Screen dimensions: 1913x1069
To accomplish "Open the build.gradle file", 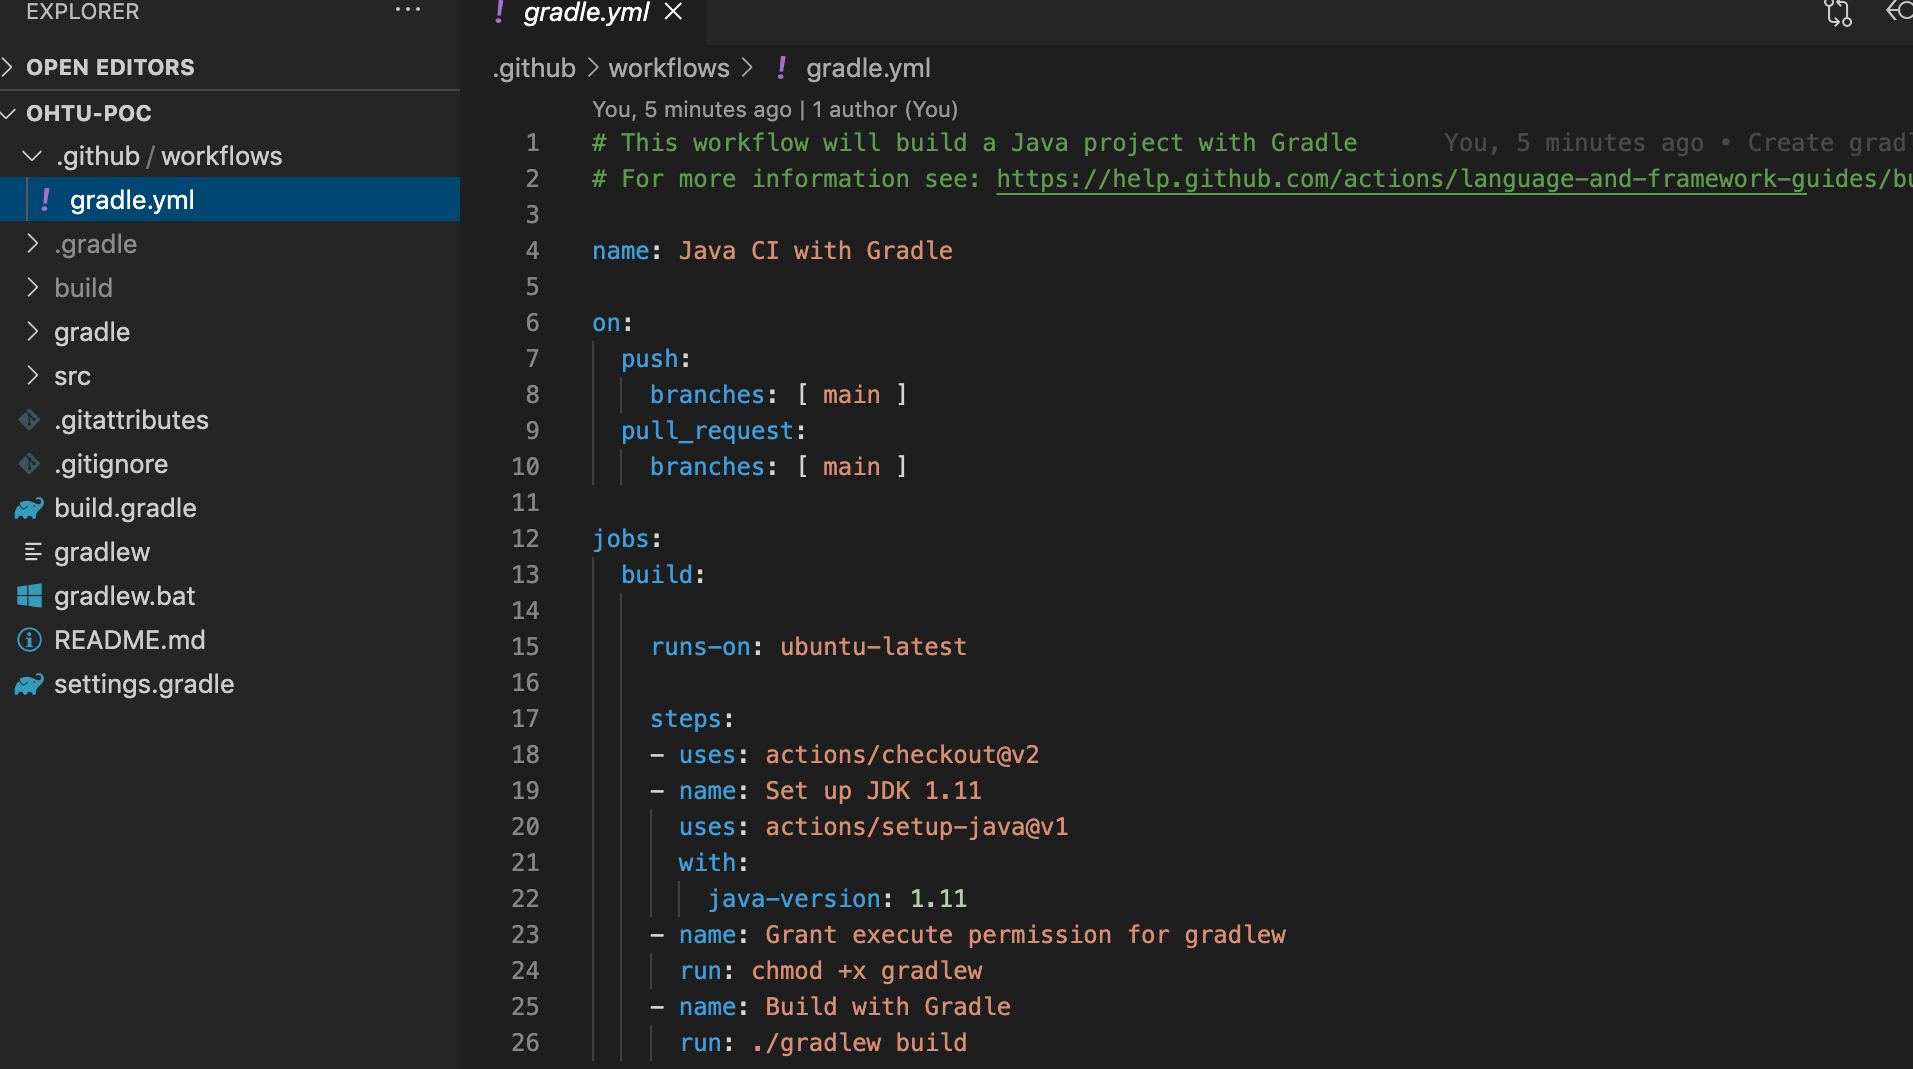I will click(230, 508).
